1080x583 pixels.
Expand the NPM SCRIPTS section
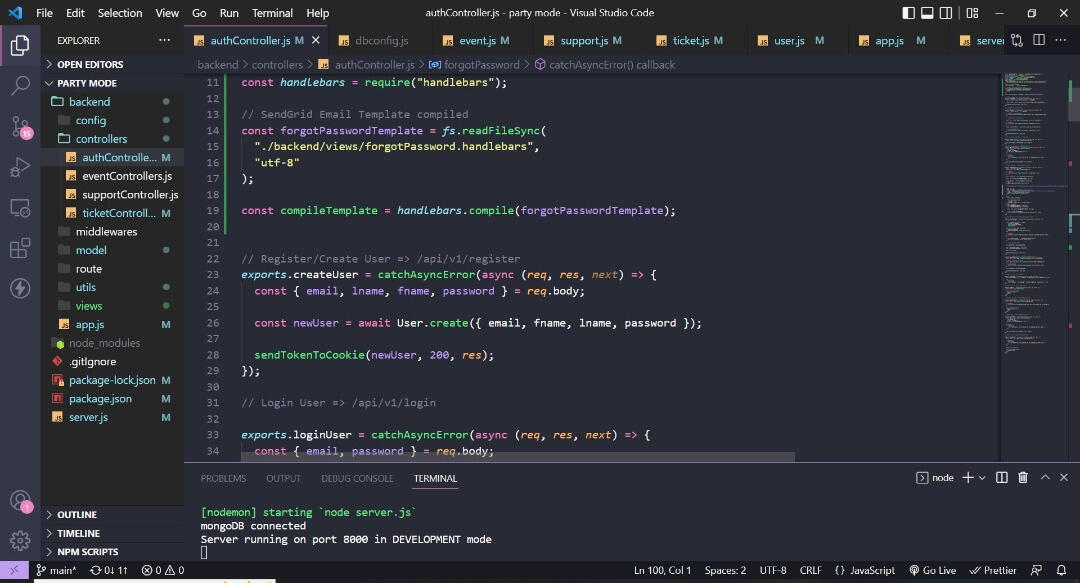click(88, 552)
